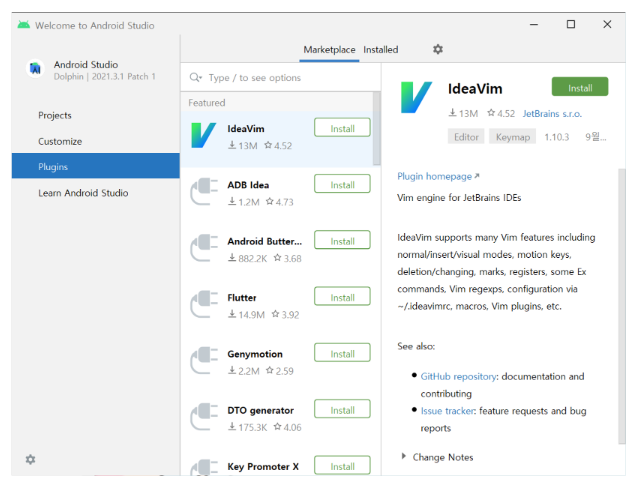
Task: Select the Genymotion plugin name
Action: click(255, 354)
